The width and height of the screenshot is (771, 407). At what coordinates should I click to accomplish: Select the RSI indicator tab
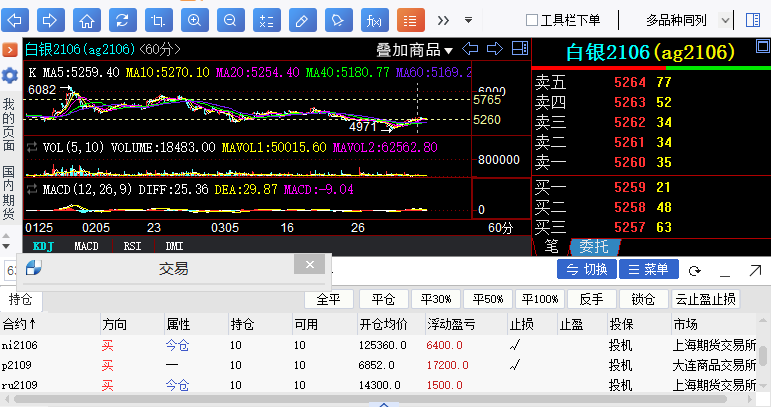pyautogui.click(x=132, y=246)
